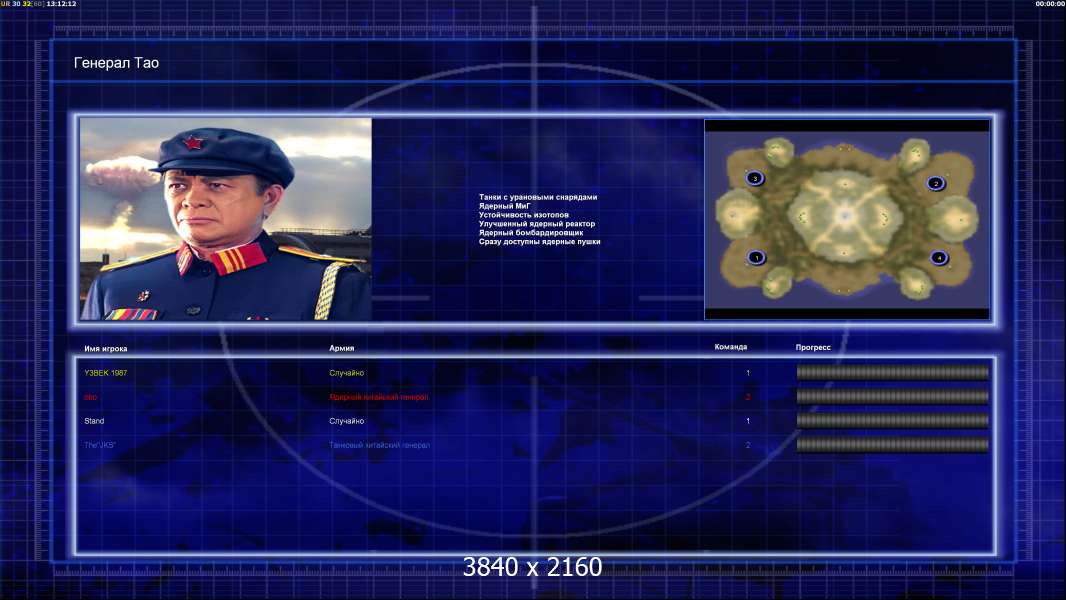Viewport: 1066px width, 600px height.
Task: Click 'Сразу доступны ядерные пушки' line
Action: pos(539,241)
